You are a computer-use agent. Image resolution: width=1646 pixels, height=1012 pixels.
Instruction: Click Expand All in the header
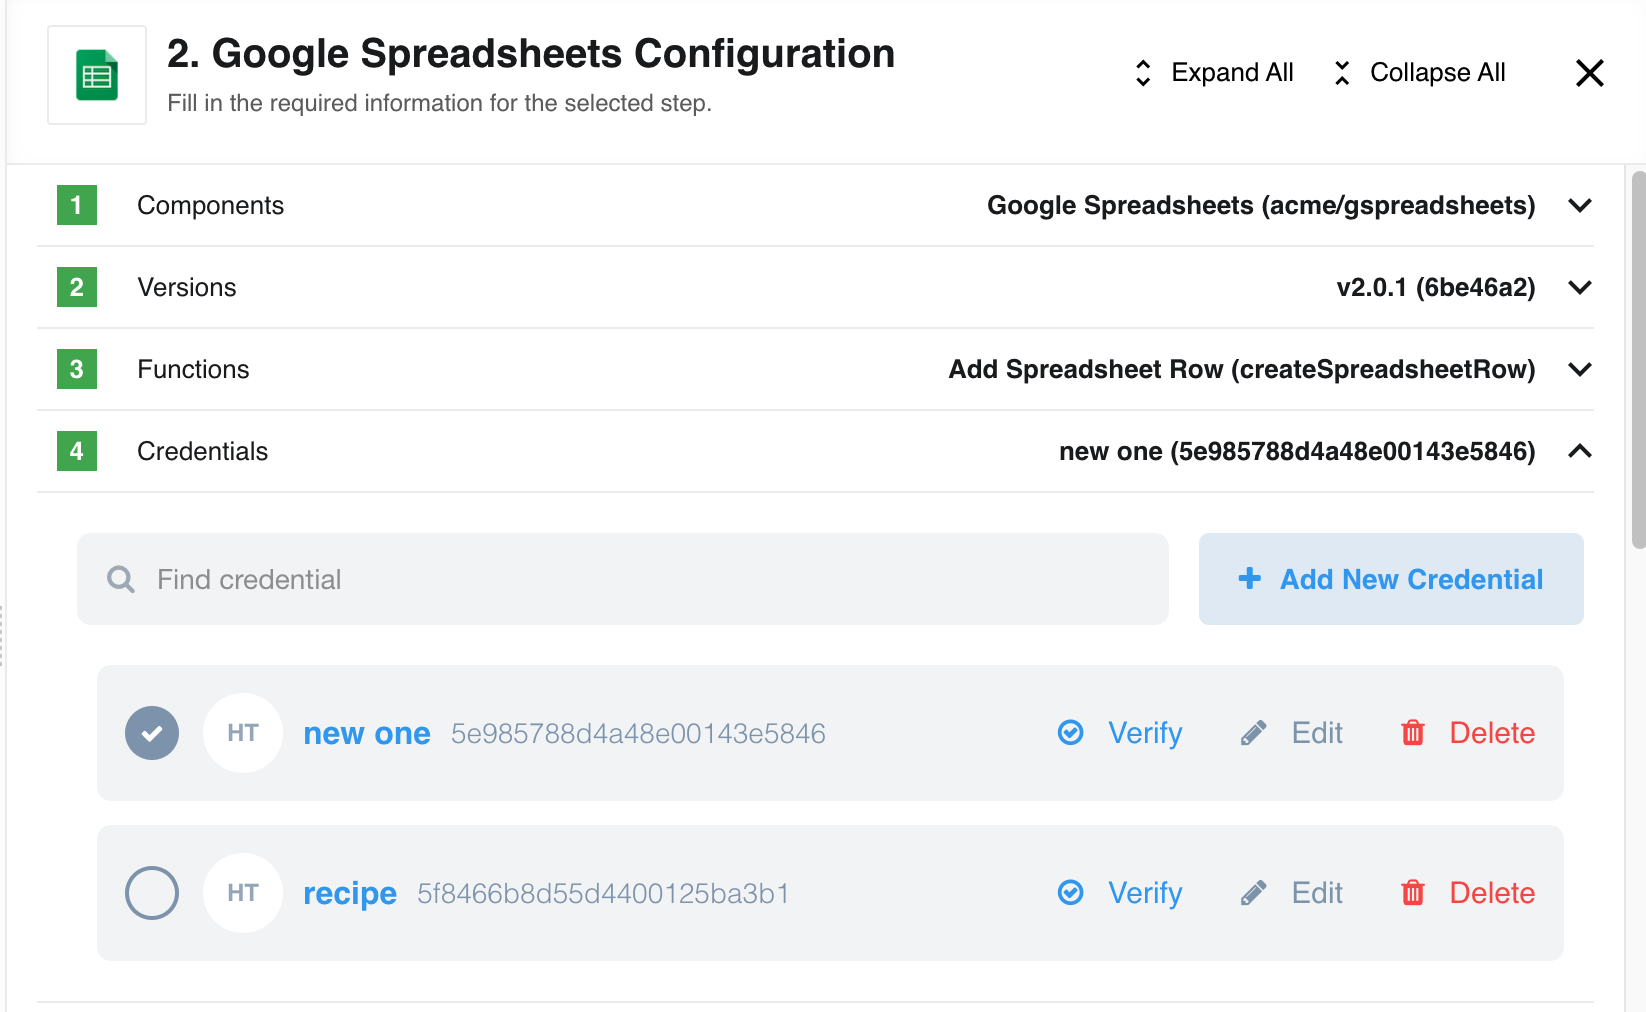point(1213,73)
